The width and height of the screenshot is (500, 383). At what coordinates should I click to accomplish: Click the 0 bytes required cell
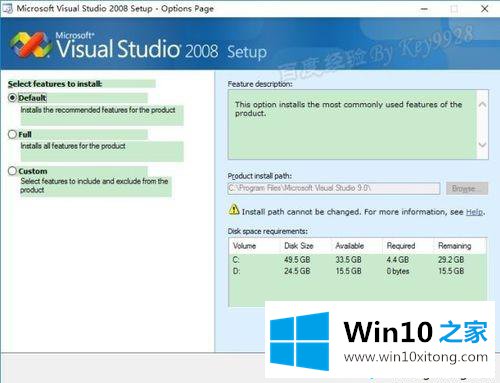tap(398, 271)
